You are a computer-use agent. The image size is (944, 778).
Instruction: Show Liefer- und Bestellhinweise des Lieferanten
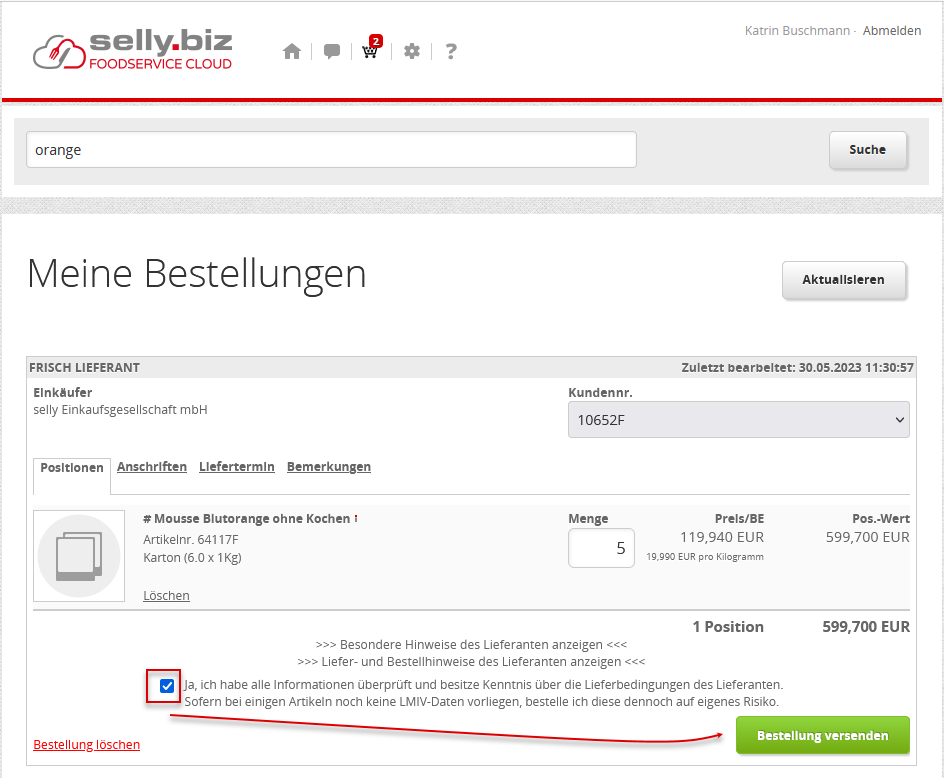point(471,662)
